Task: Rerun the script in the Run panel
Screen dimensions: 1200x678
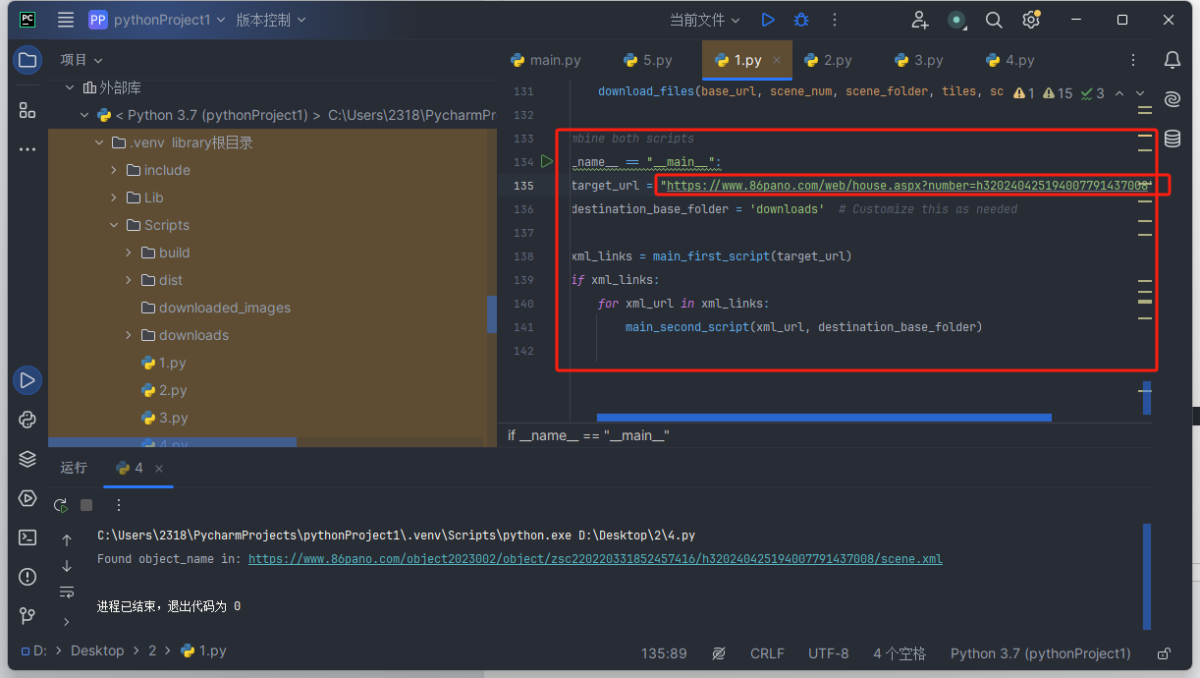Action: tap(61, 505)
